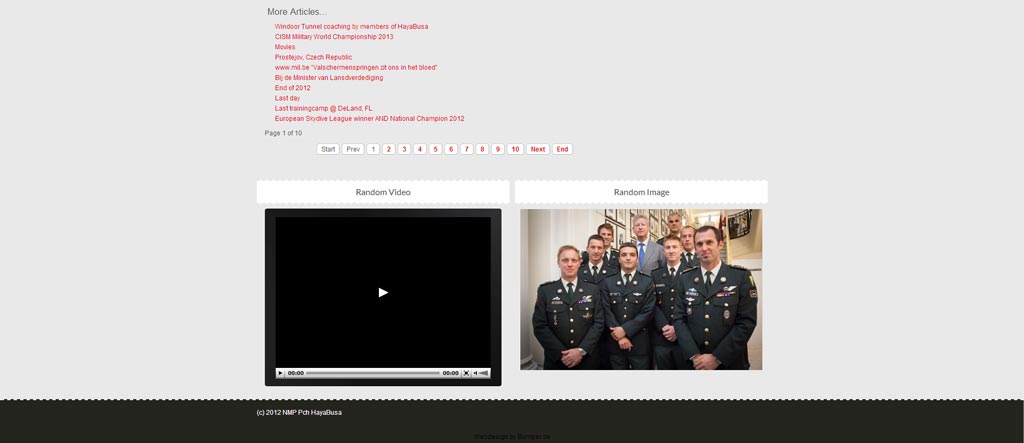The height and width of the screenshot is (443, 1024).
Task: Open 'CISM Military World Championship 2013' article
Action: point(334,37)
